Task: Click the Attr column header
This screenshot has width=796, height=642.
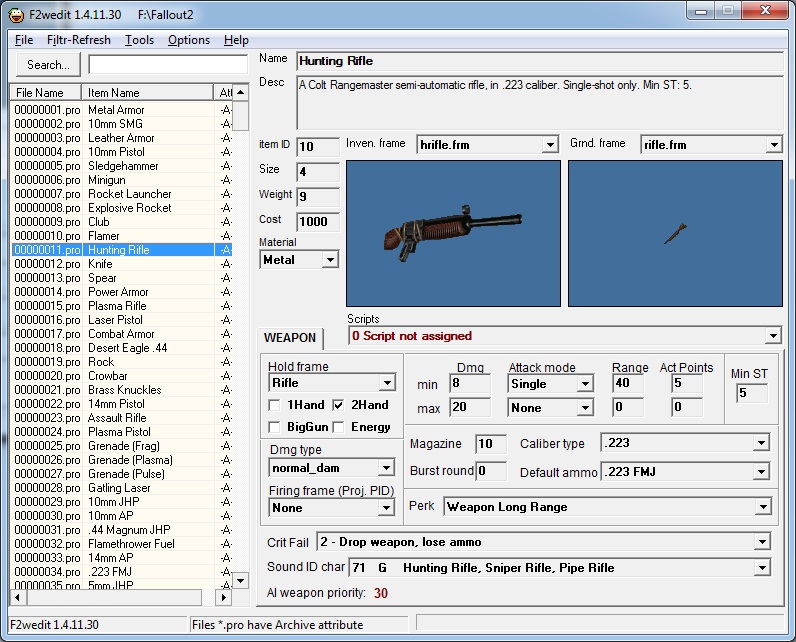Action: pos(224,93)
